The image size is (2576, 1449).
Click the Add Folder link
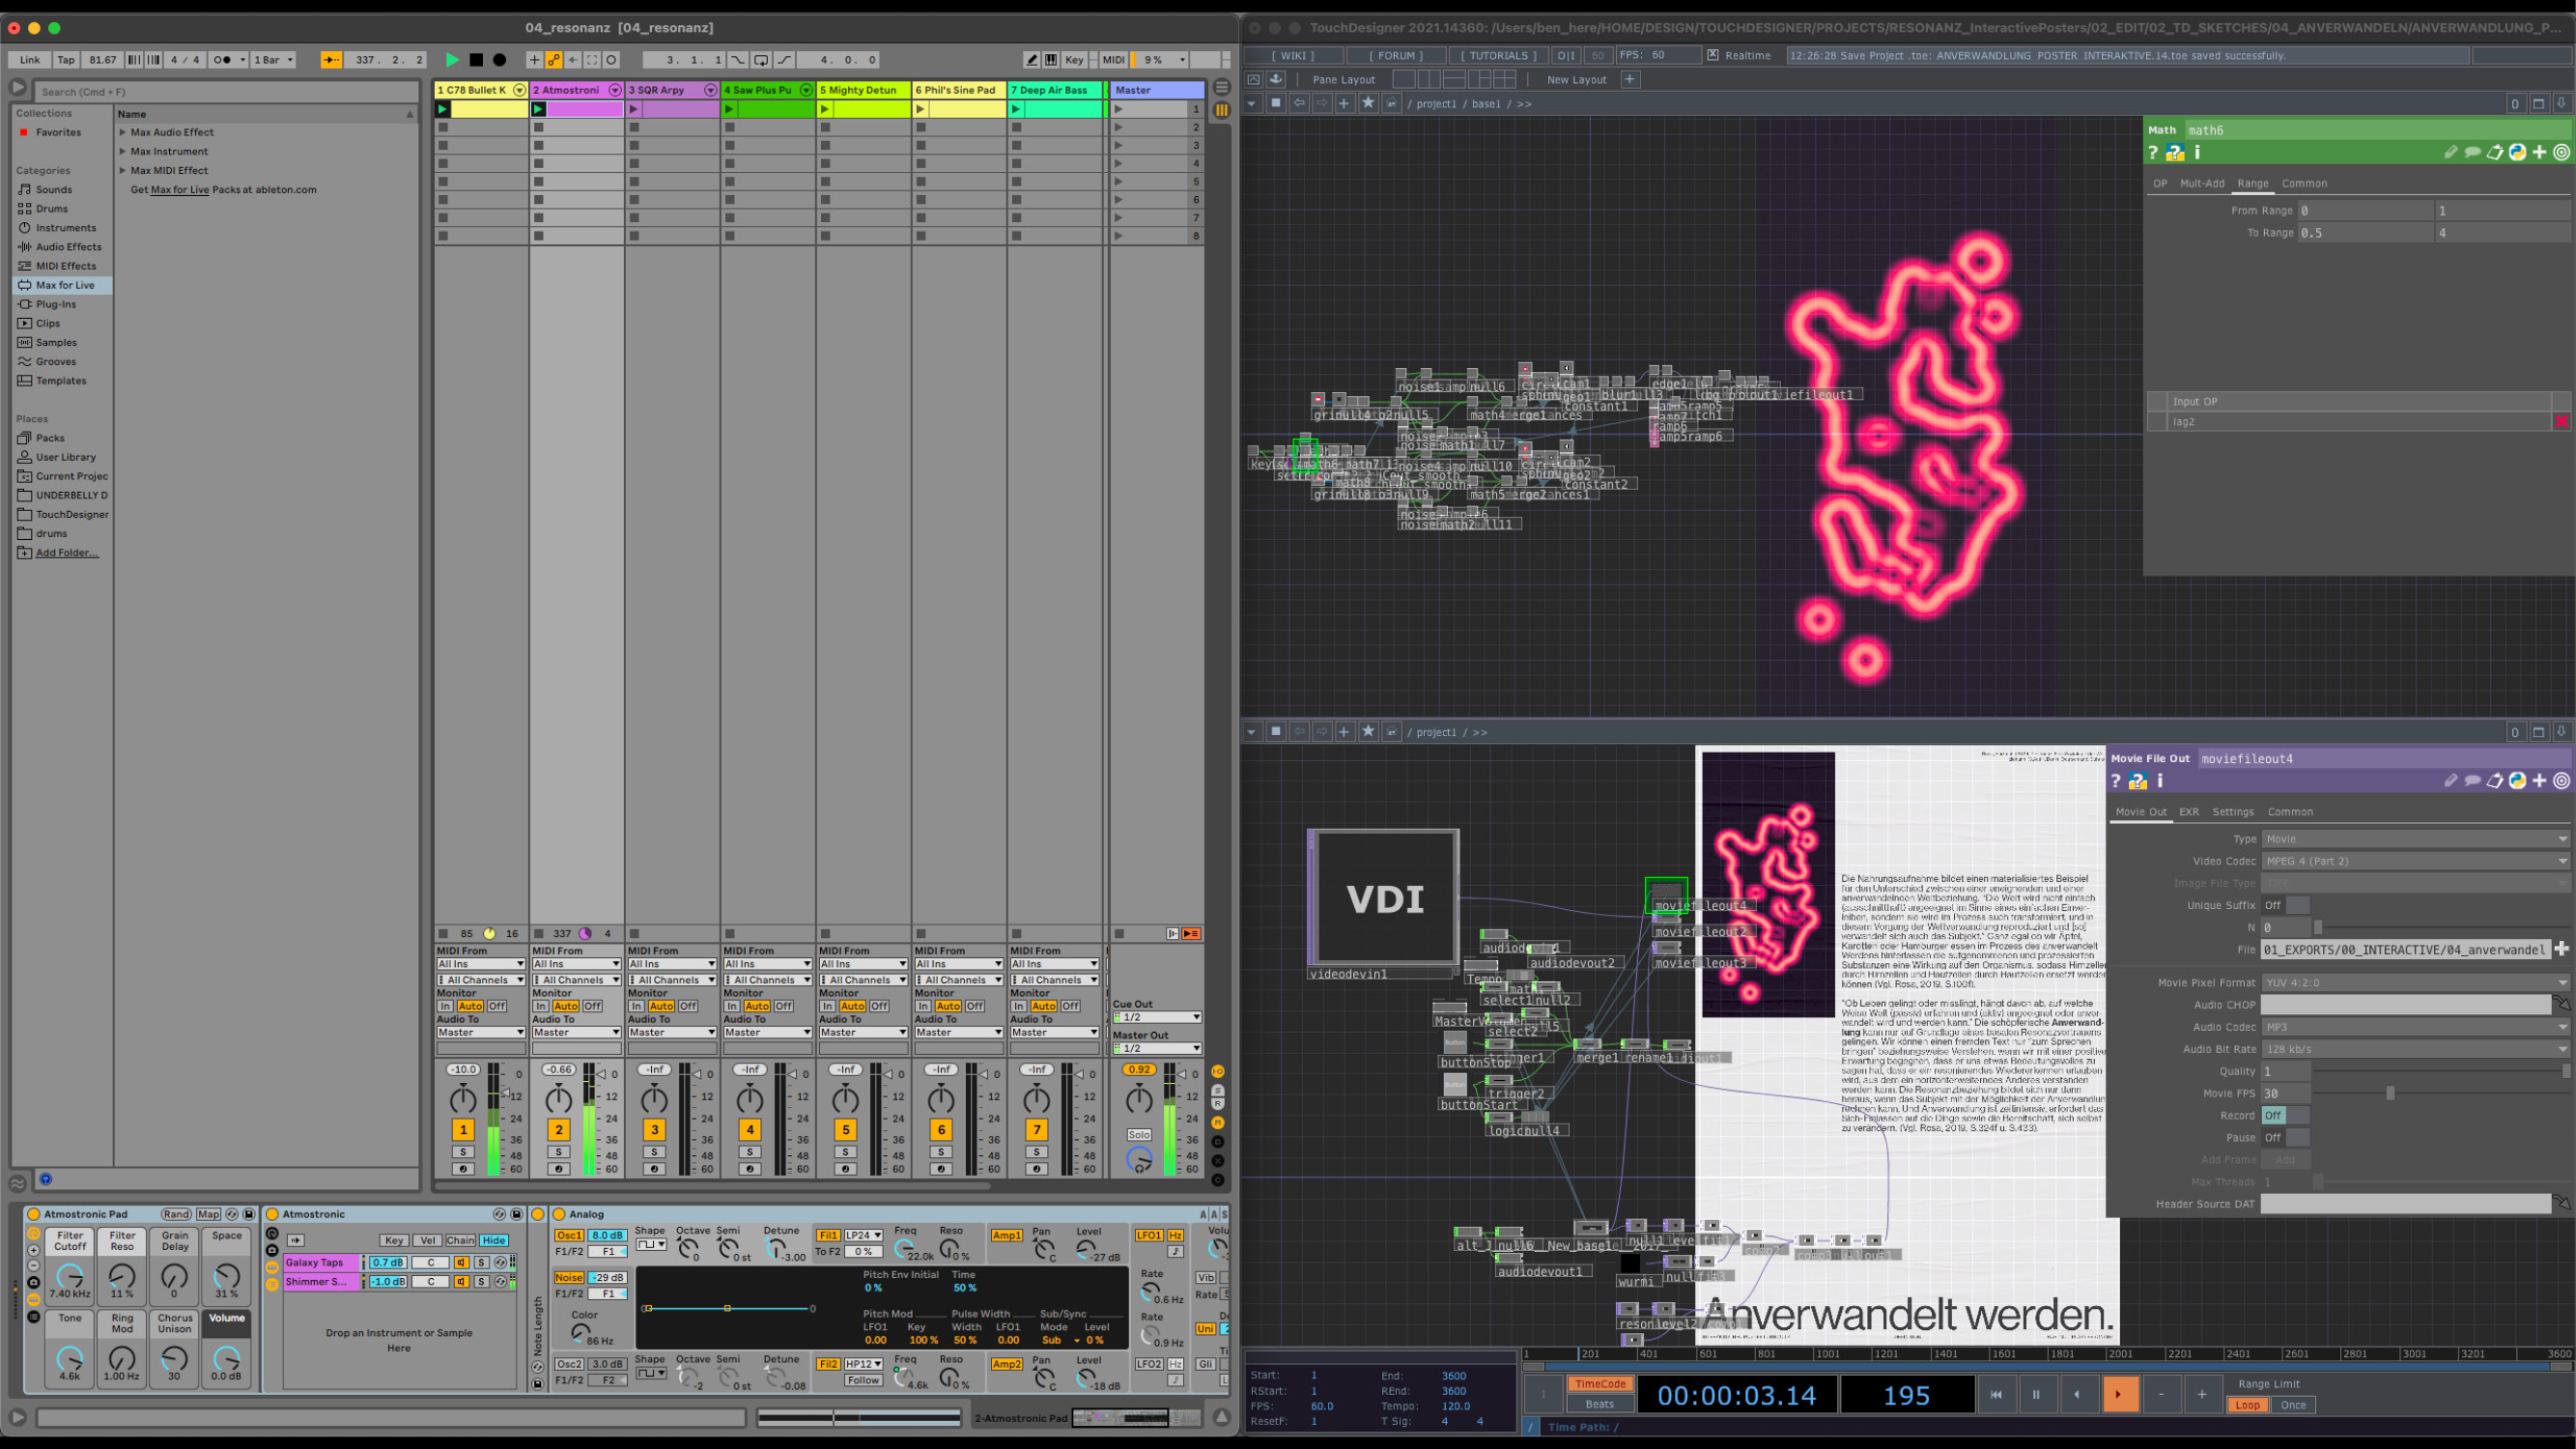tap(67, 553)
